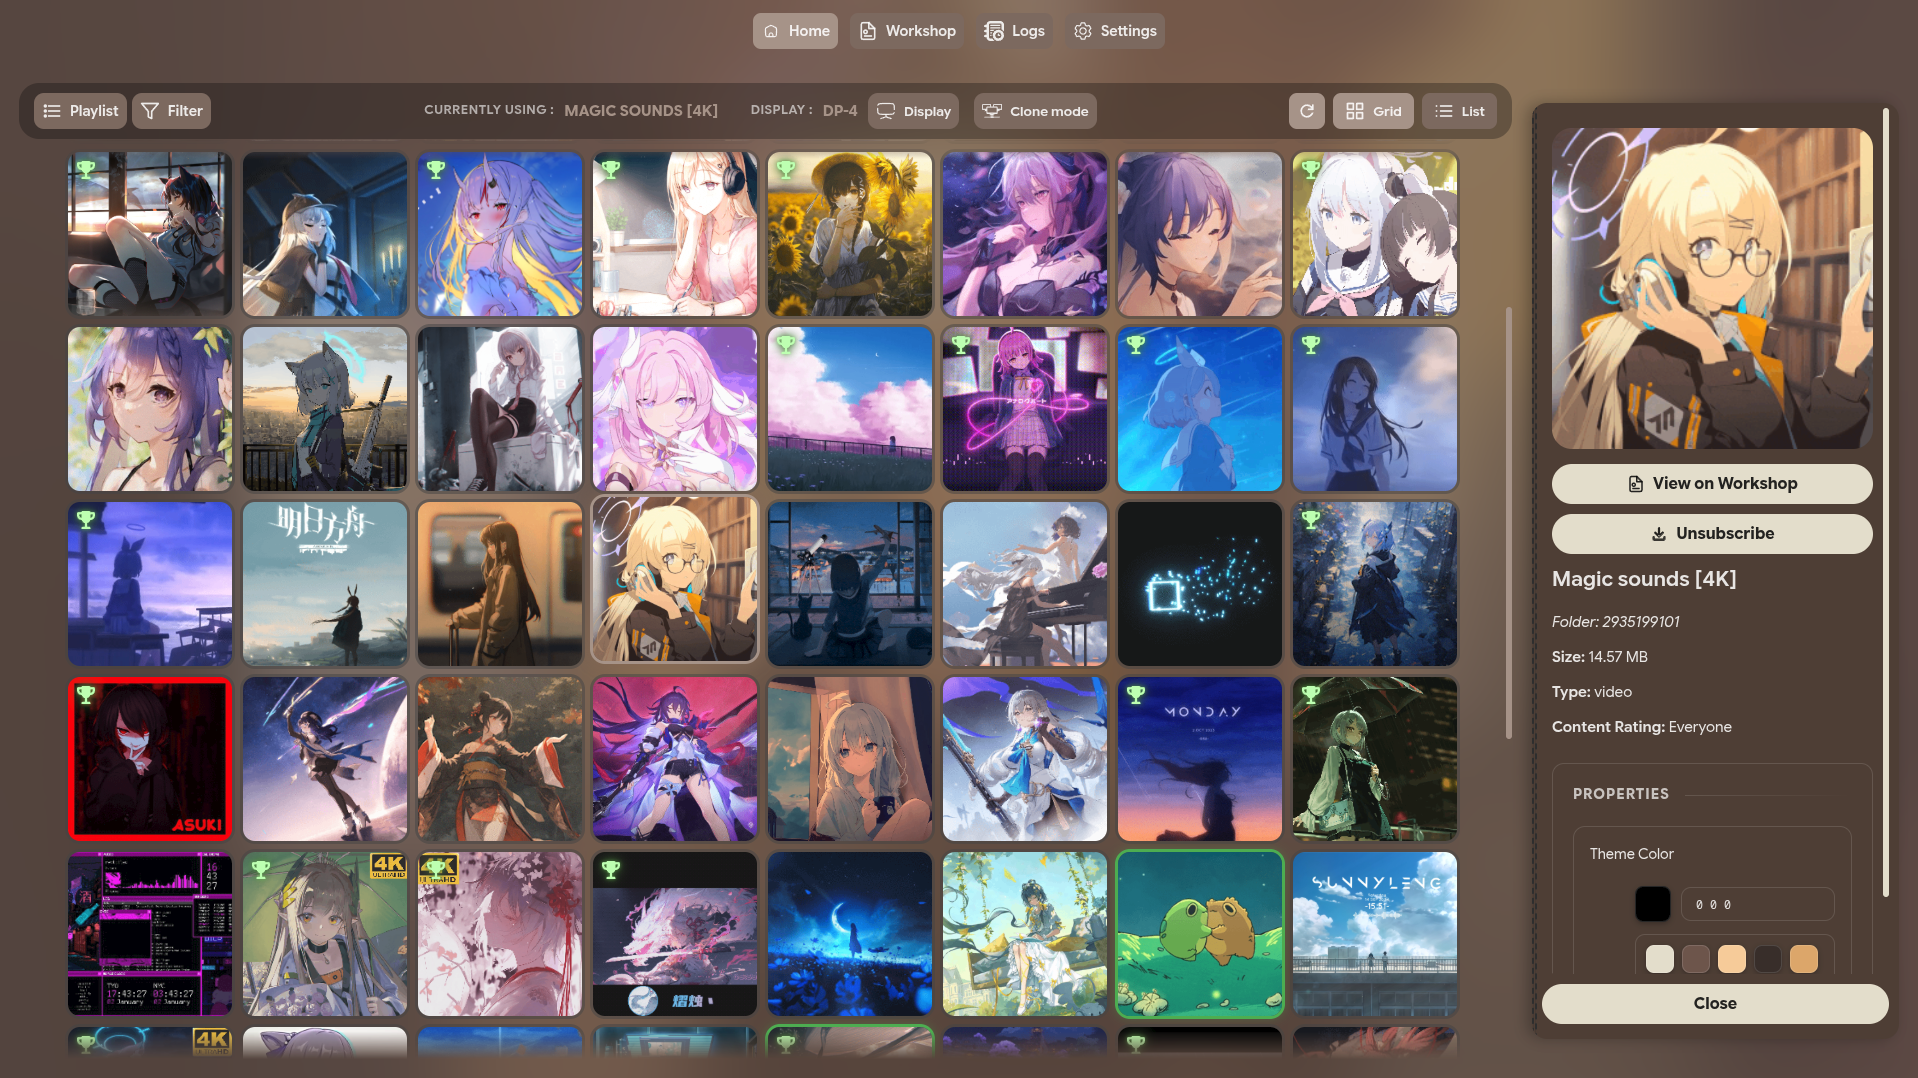Select the off-white preset color swatch
This screenshot has height=1078, width=1918.
pyautogui.click(x=1660, y=959)
